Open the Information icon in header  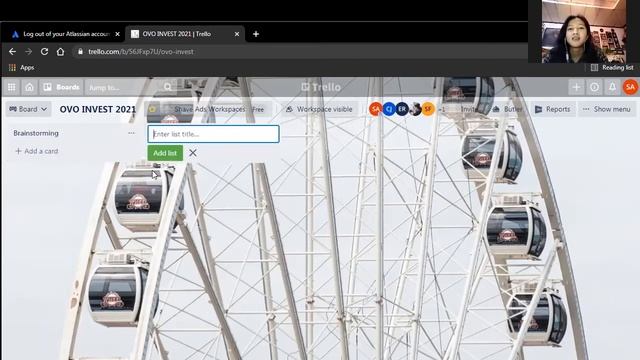tap(594, 87)
